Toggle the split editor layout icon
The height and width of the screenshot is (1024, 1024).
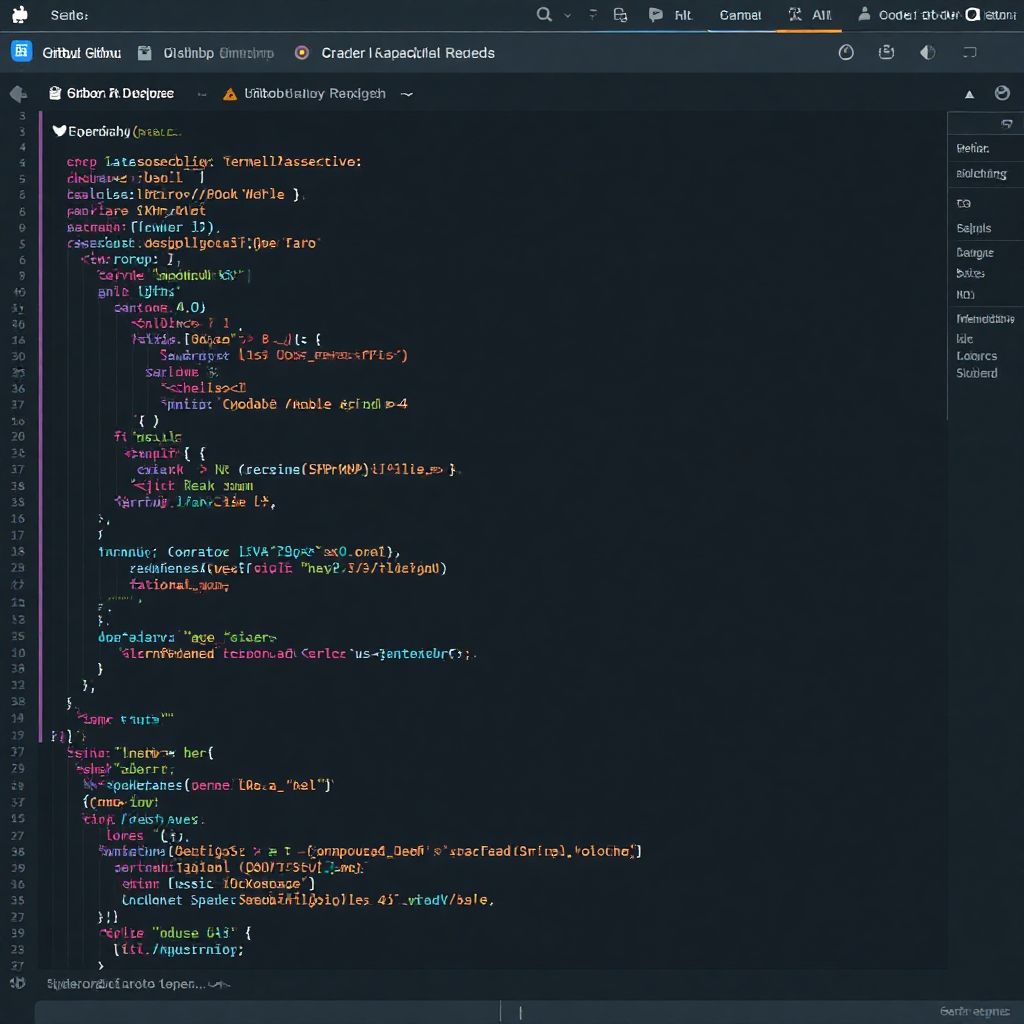967,52
